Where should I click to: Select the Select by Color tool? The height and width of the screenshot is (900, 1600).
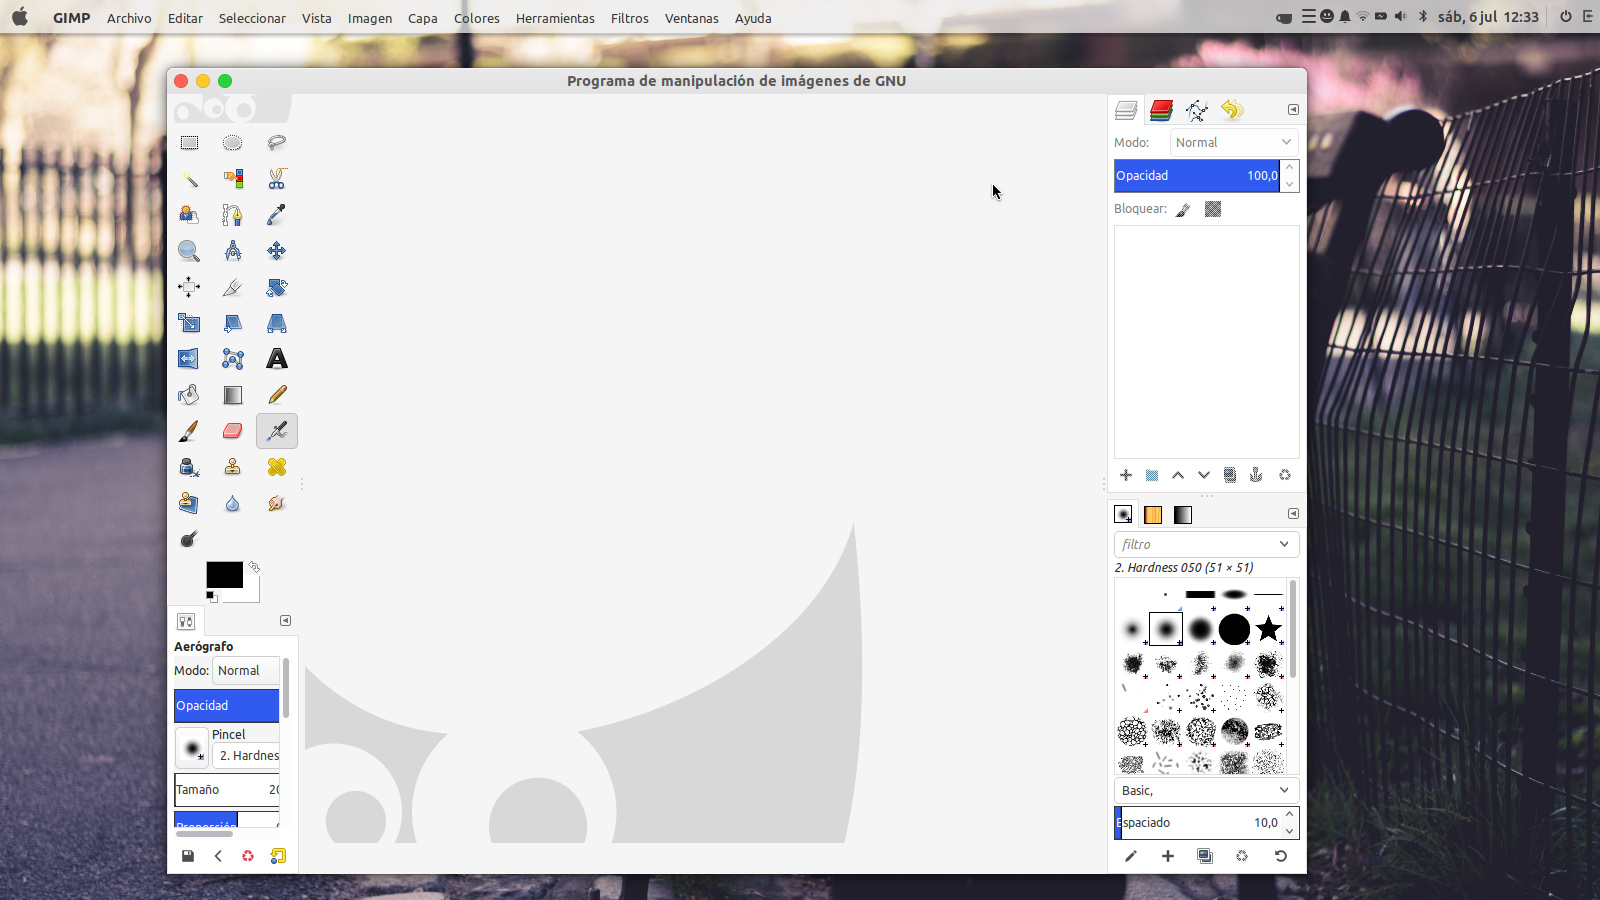[232, 179]
